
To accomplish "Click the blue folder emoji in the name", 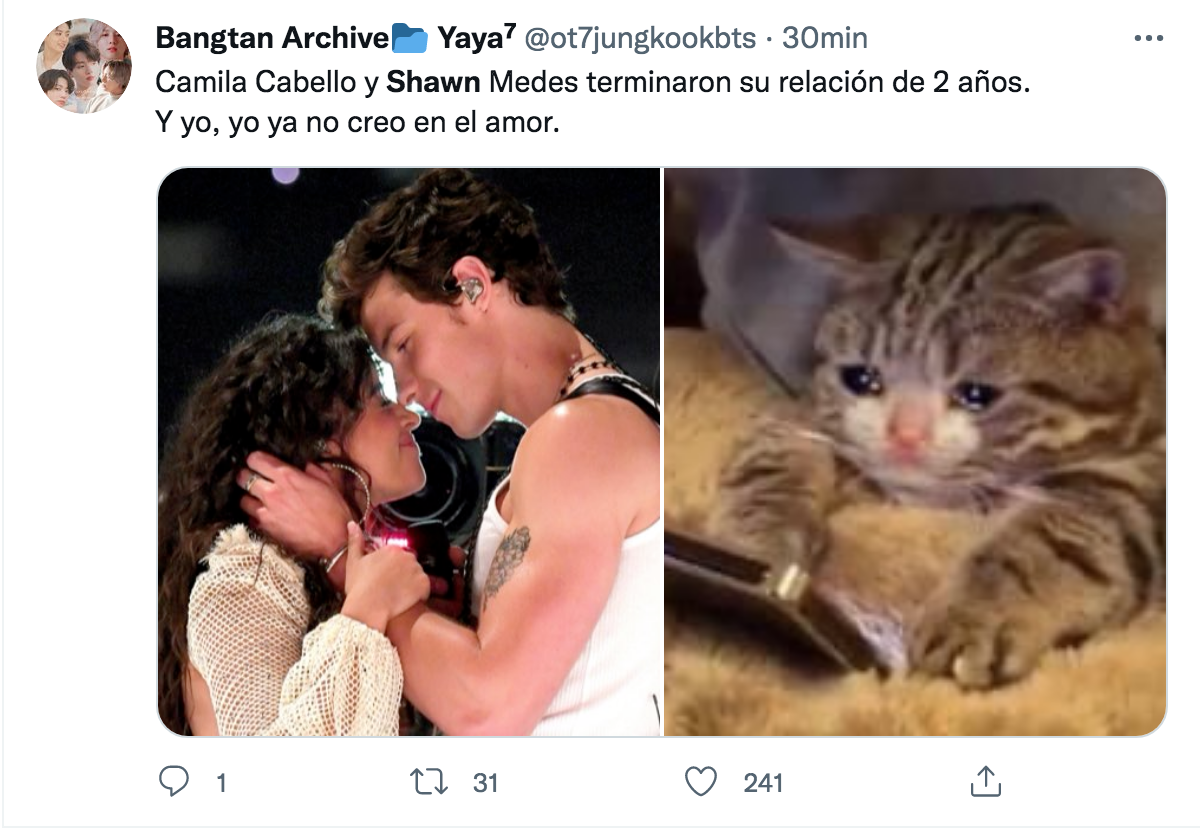I will point(409,39).
